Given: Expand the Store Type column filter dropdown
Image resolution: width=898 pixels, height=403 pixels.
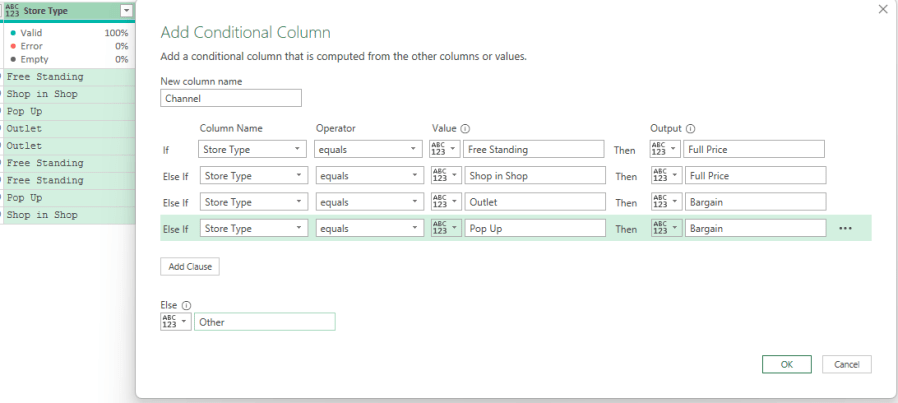Looking at the screenshot, I should pos(125,11).
